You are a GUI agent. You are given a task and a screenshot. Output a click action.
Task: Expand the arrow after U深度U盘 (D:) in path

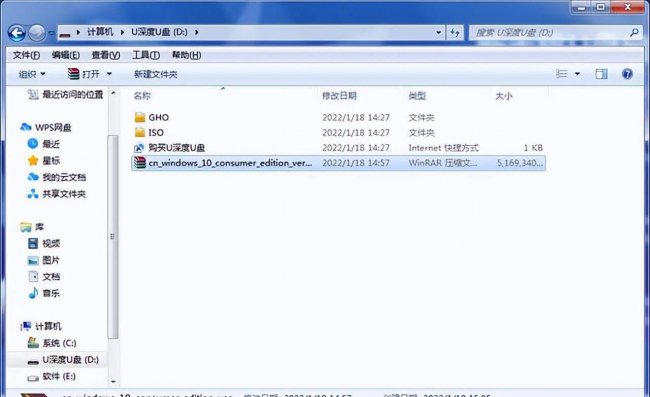196,32
